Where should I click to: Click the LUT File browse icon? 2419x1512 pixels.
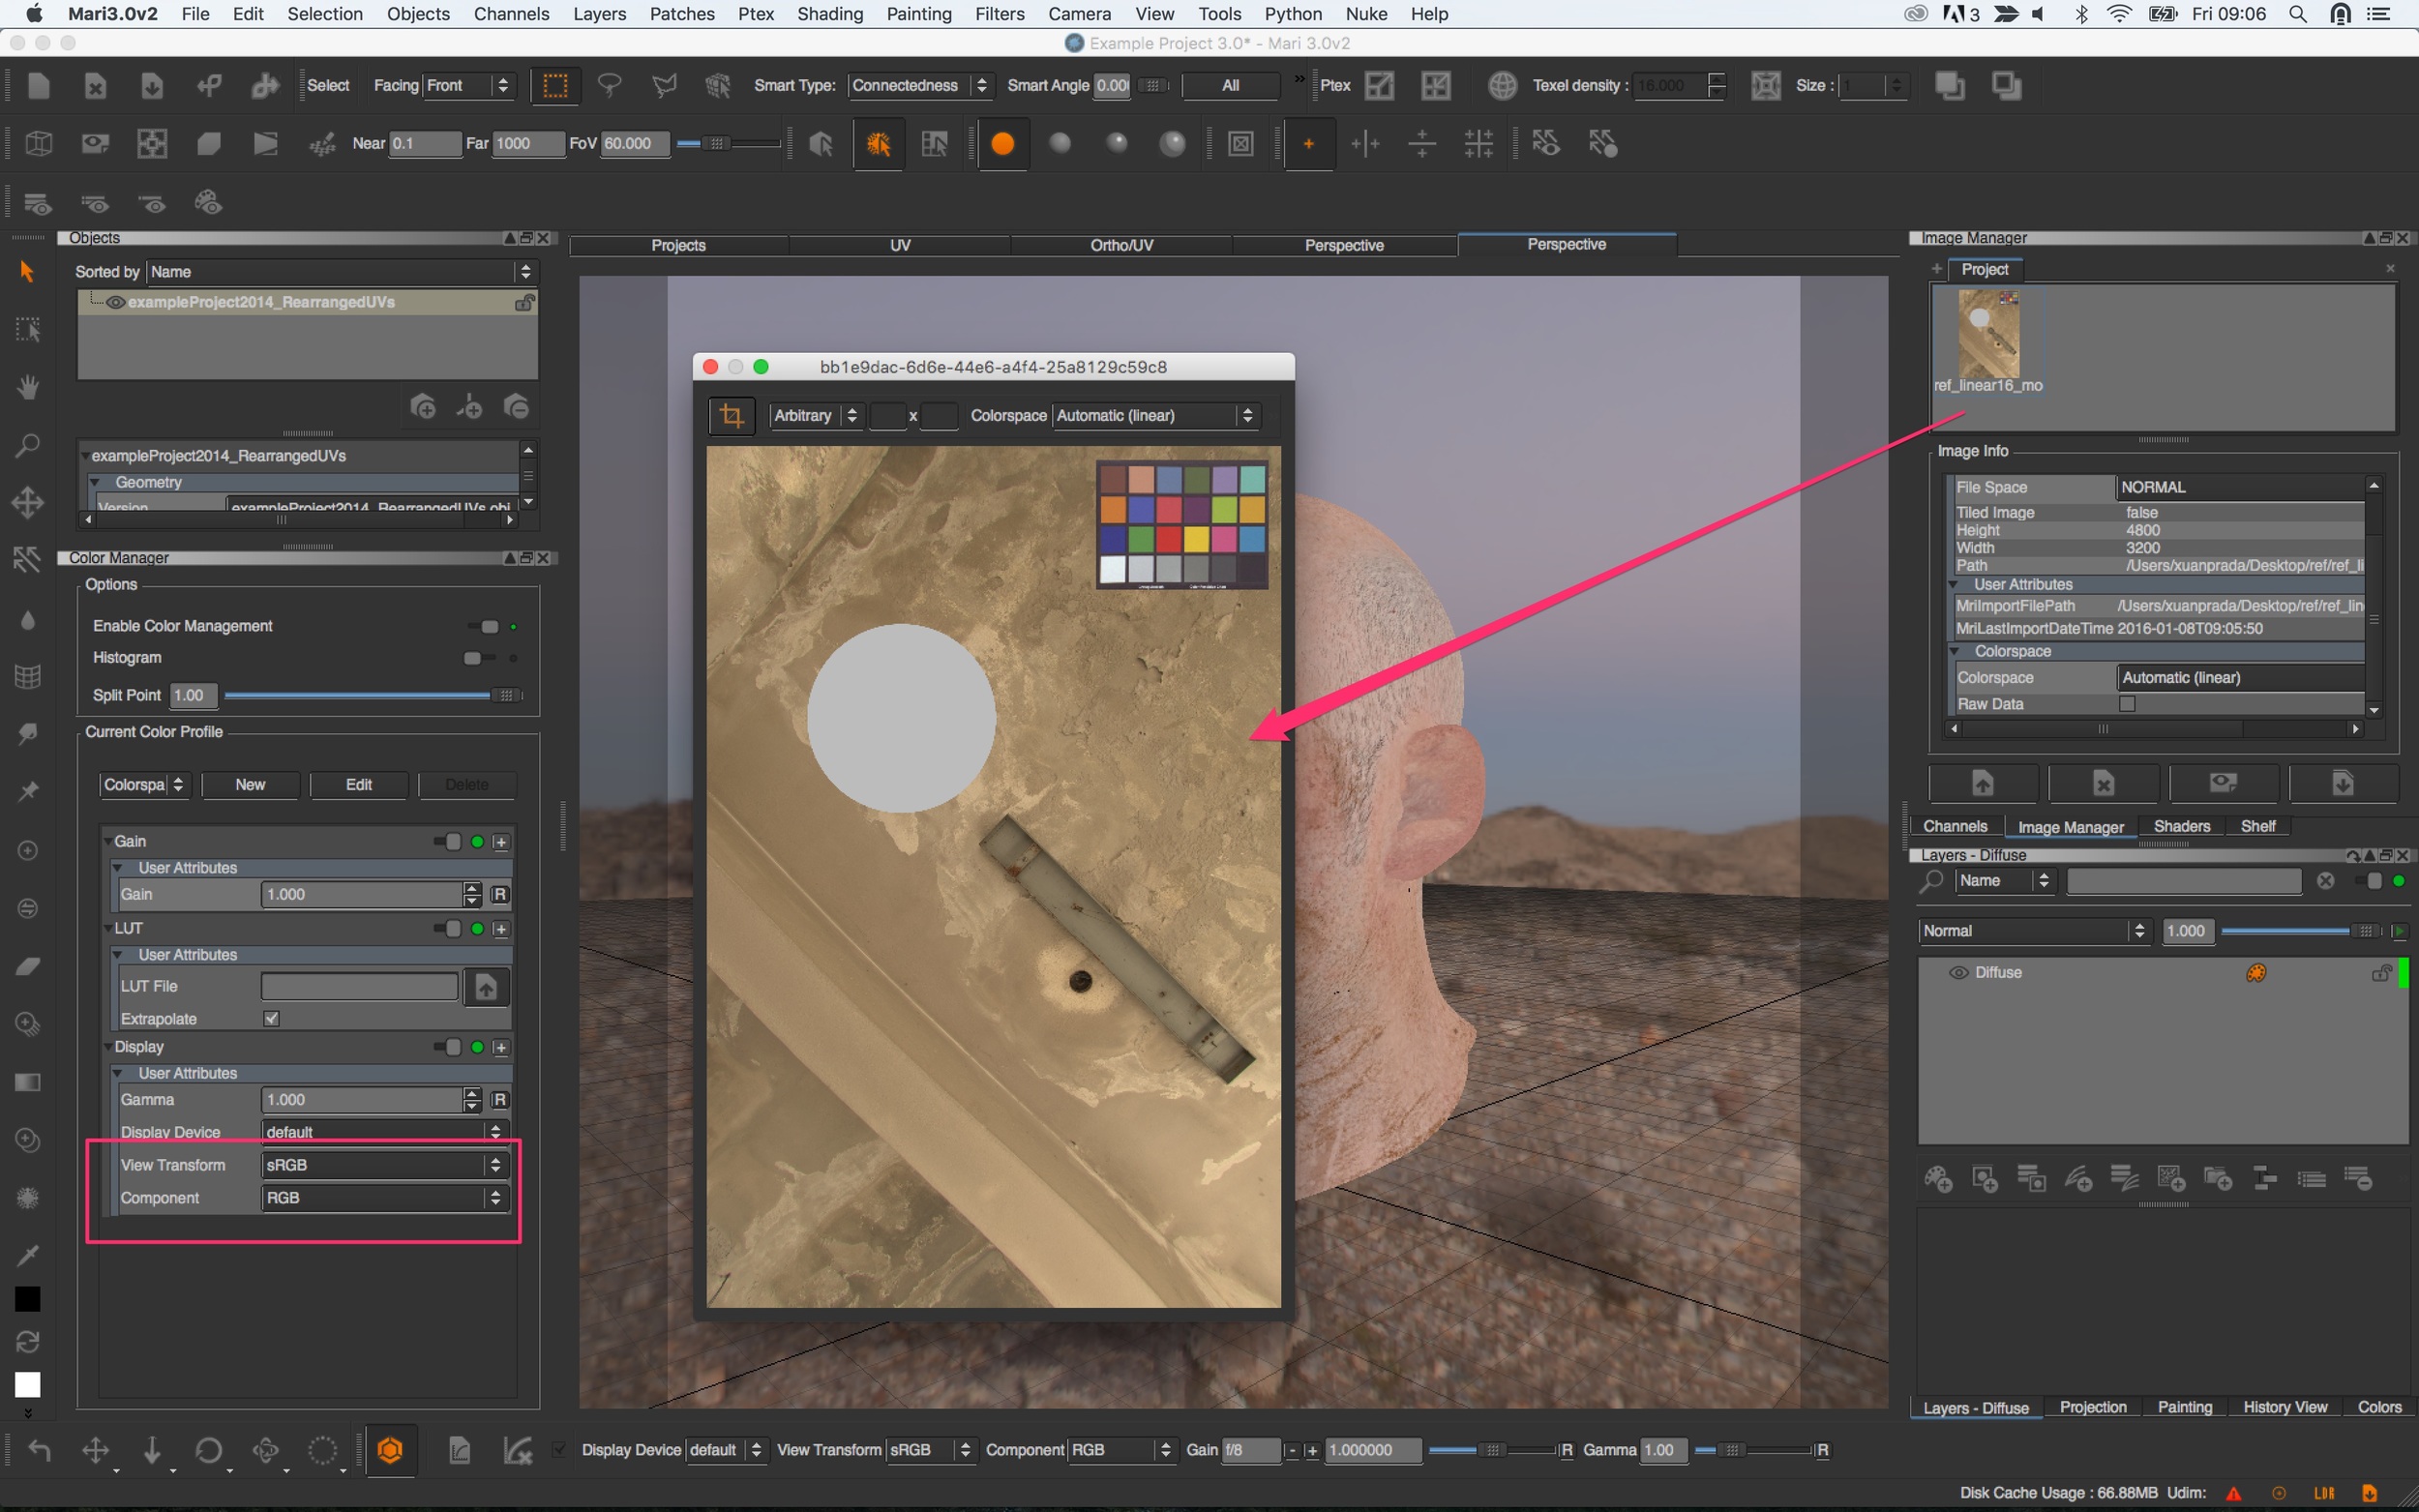click(x=486, y=987)
